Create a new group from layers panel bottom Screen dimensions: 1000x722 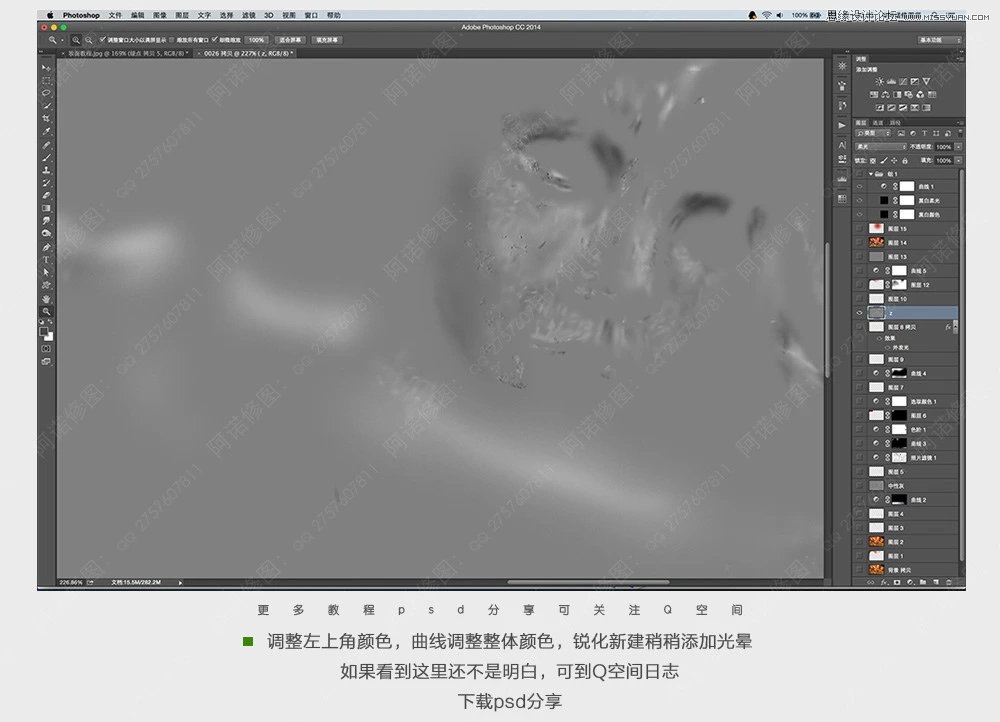[923, 582]
